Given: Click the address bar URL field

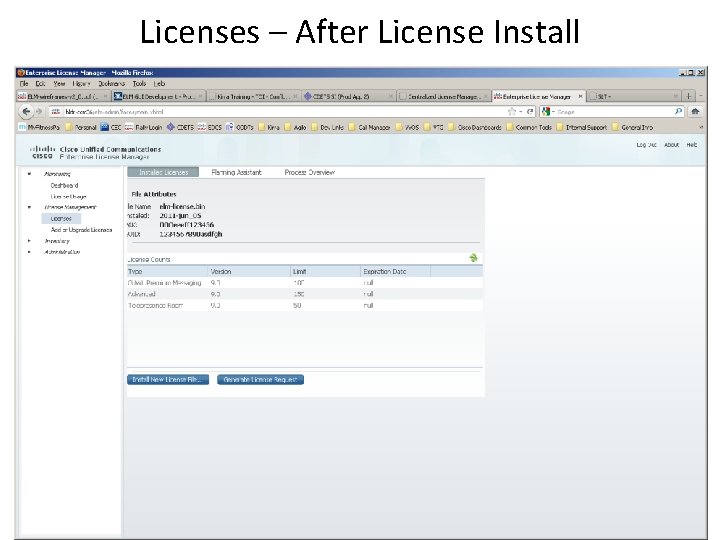Looking at the screenshot, I should (280, 111).
